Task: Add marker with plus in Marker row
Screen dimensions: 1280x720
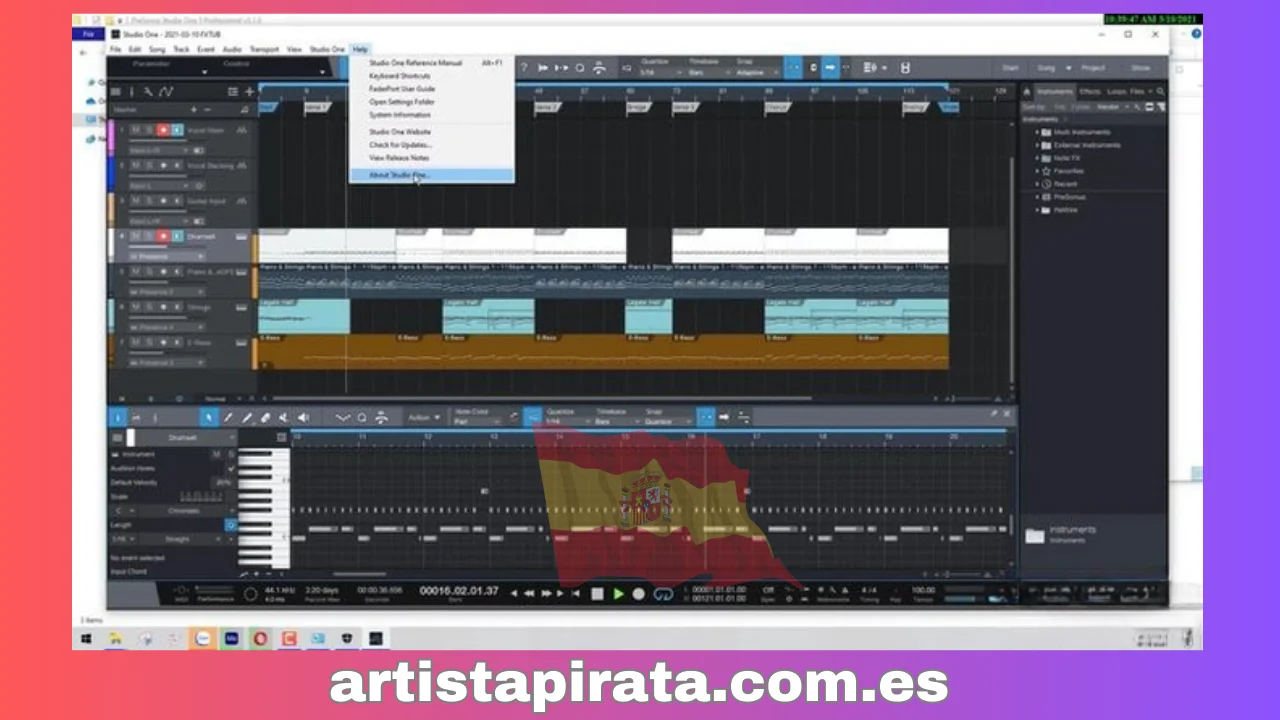Action: 194,109
